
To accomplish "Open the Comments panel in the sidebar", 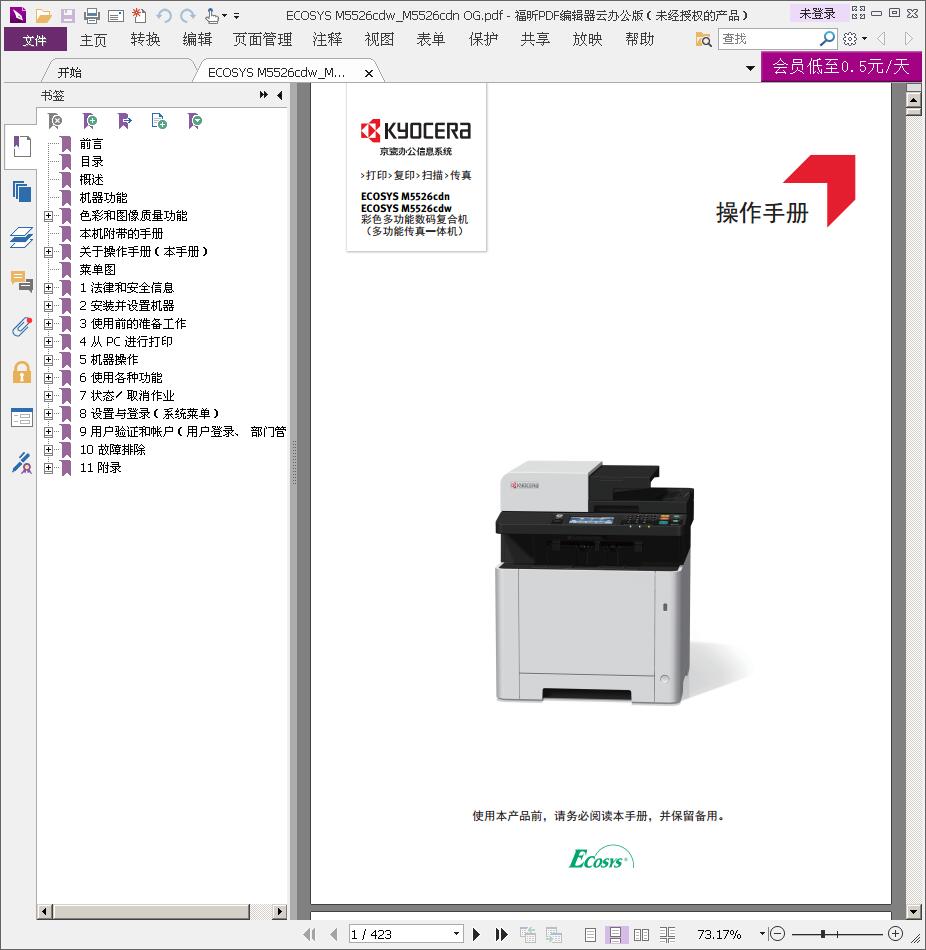I will [x=21, y=282].
